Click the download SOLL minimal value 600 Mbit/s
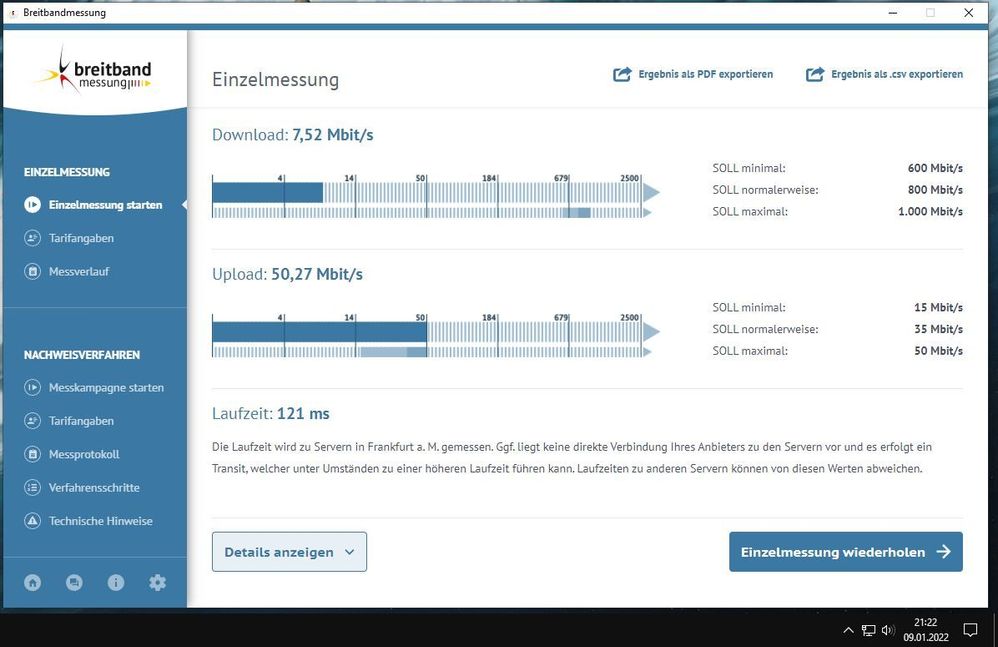Viewport: 998px width, 647px height. tap(935, 168)
